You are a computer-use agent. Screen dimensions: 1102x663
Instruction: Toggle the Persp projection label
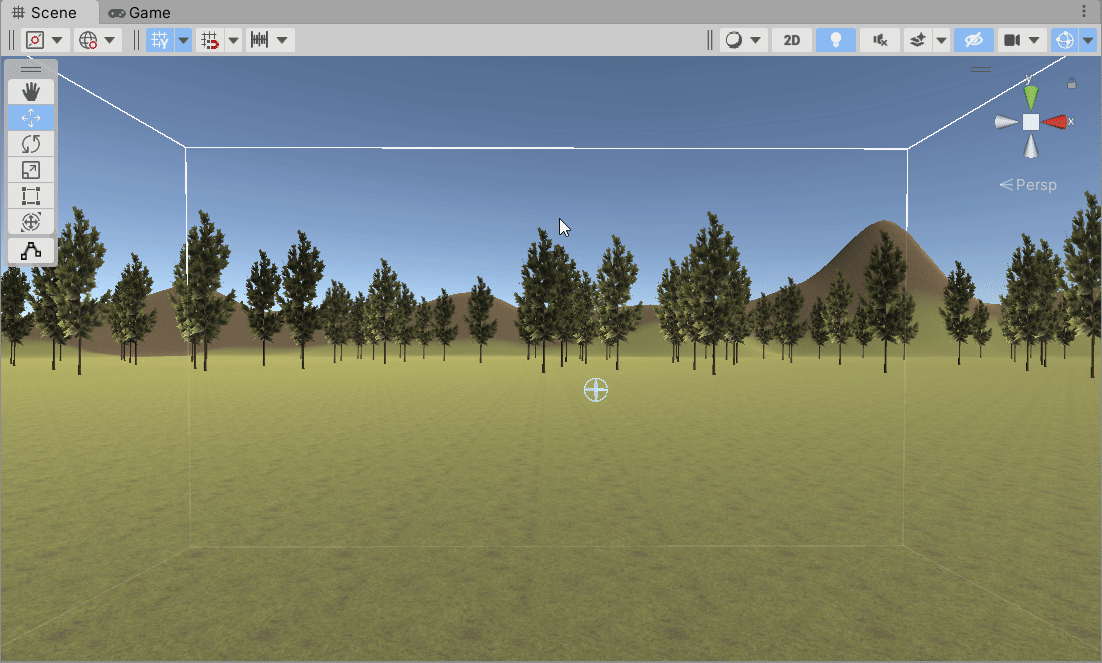coord(1028,185)
